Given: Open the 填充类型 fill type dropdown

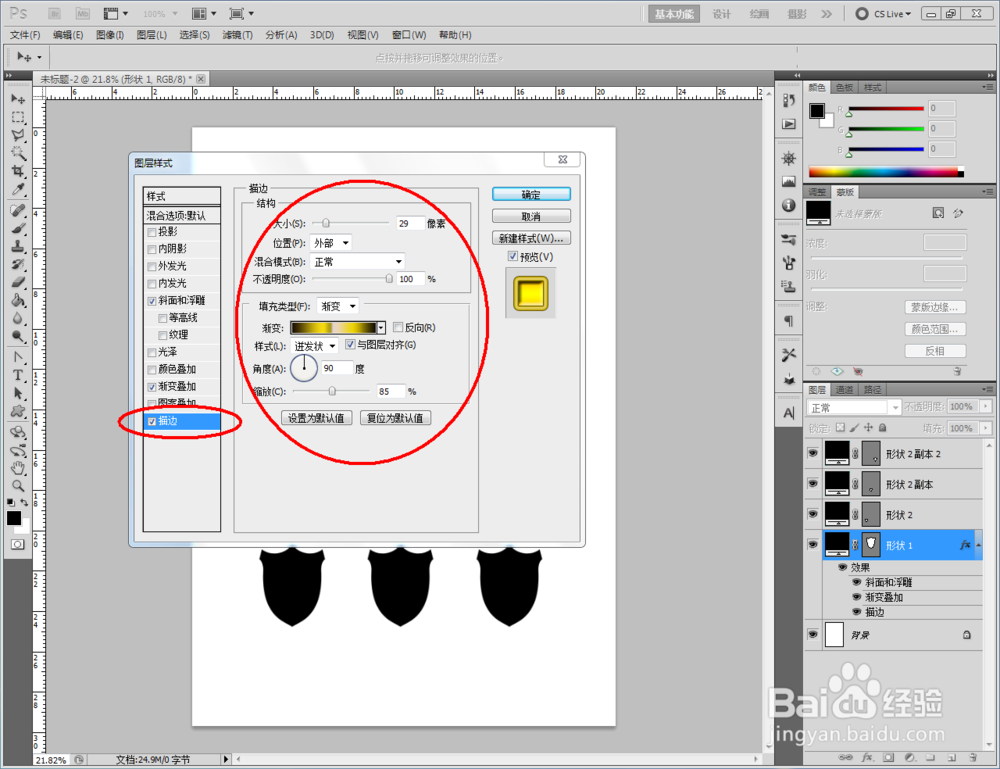Looking at the screenshot, I should [338, 306].
